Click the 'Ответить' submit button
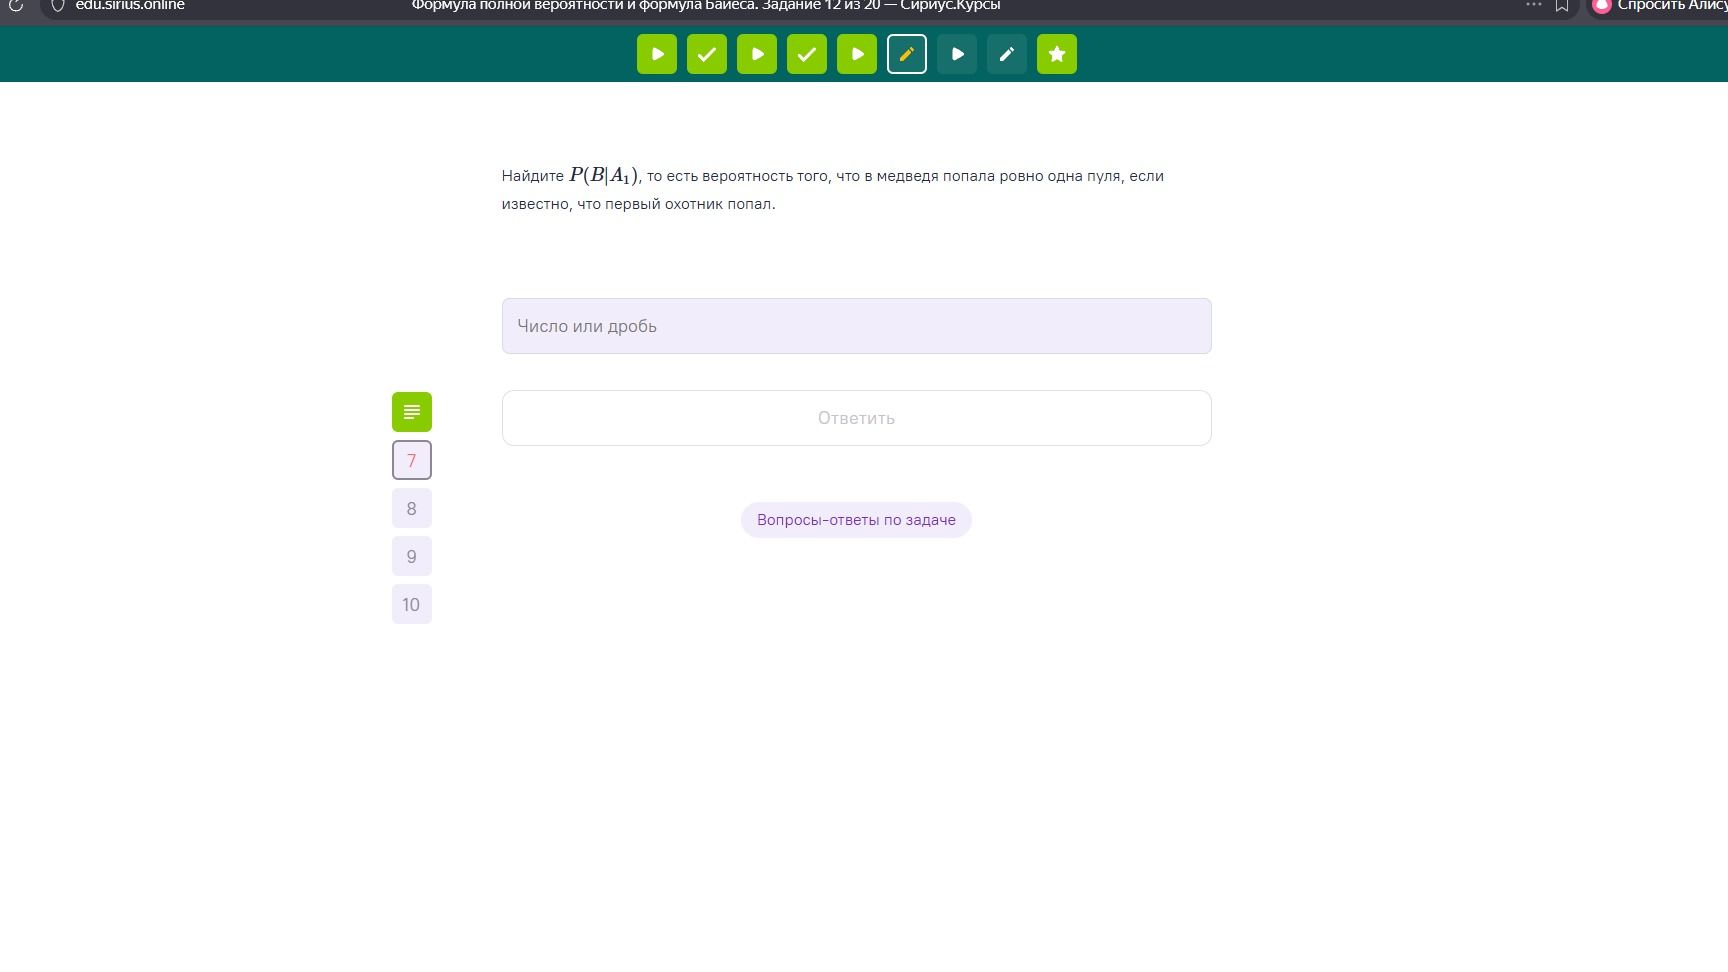Viewport: 1728px width, 972px height. click(x=857, y=418)
